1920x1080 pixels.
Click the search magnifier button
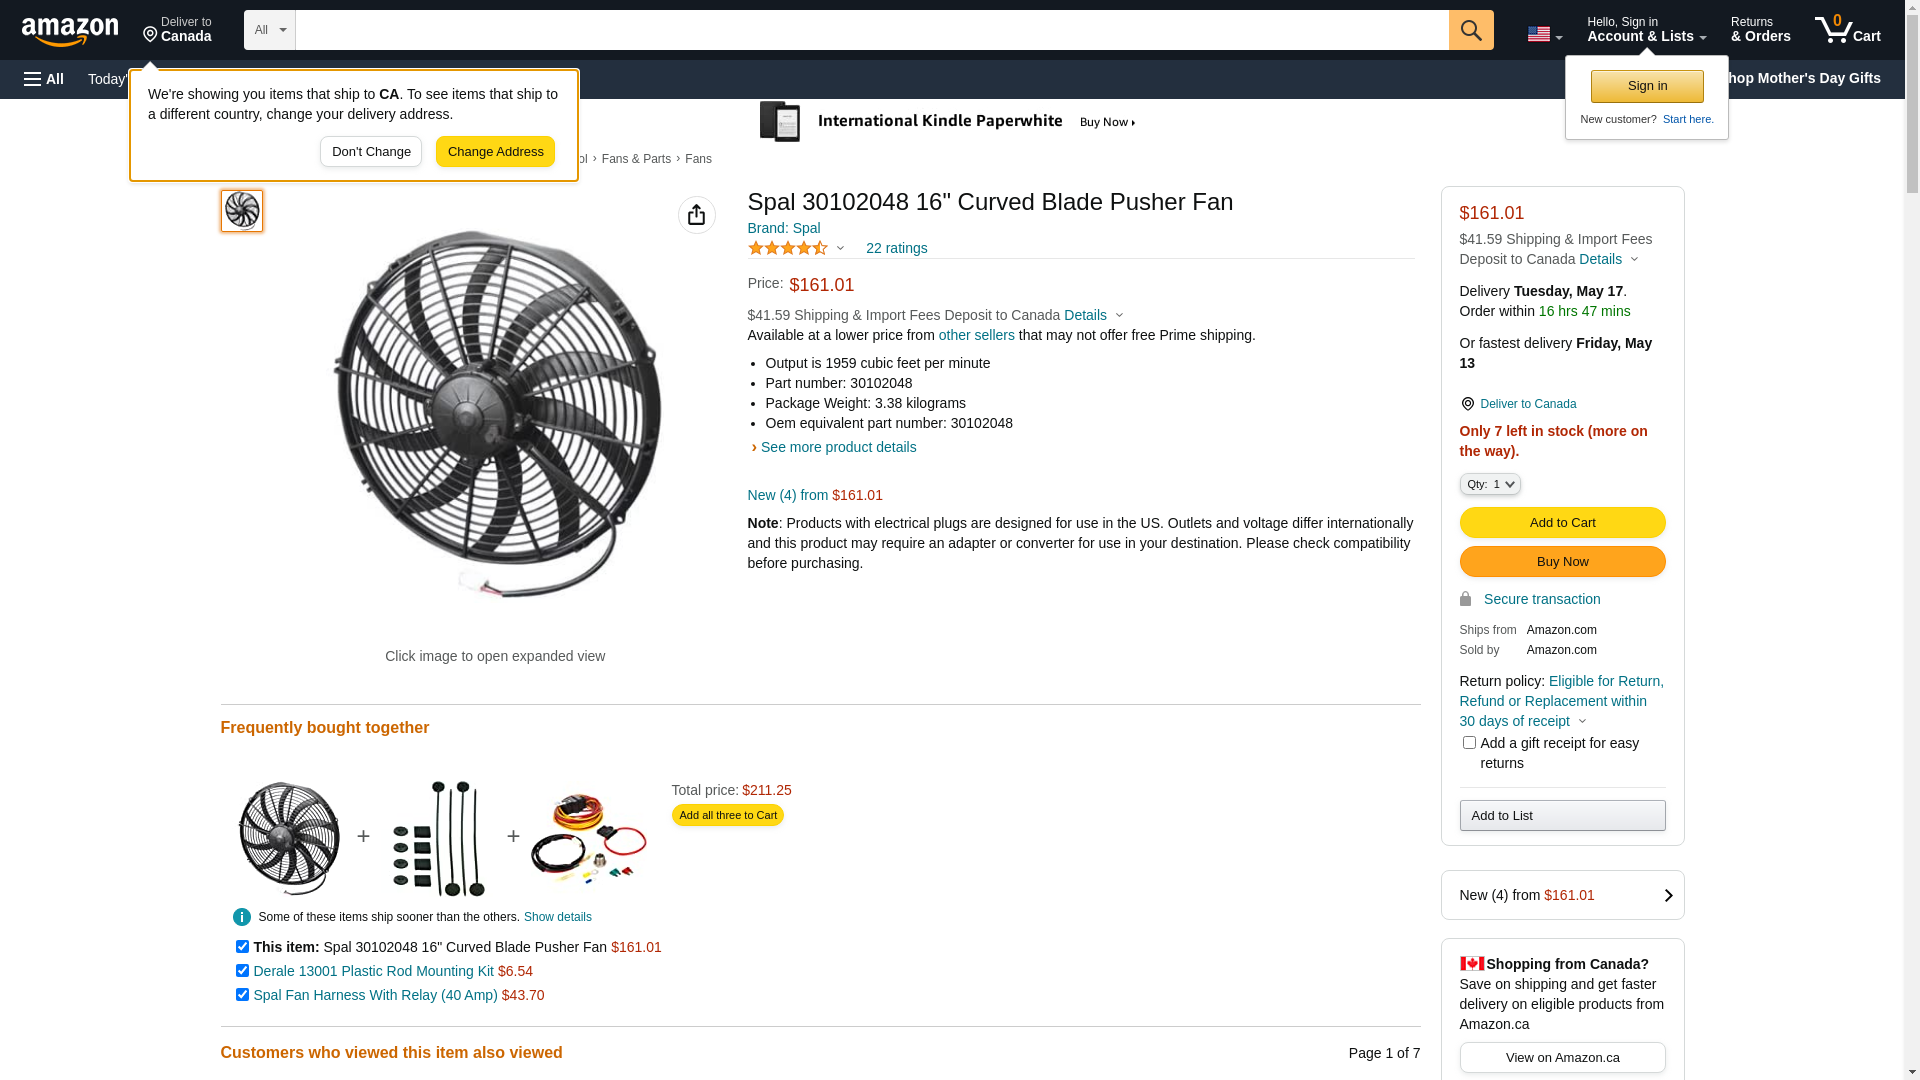click(x=1470, y=30)
